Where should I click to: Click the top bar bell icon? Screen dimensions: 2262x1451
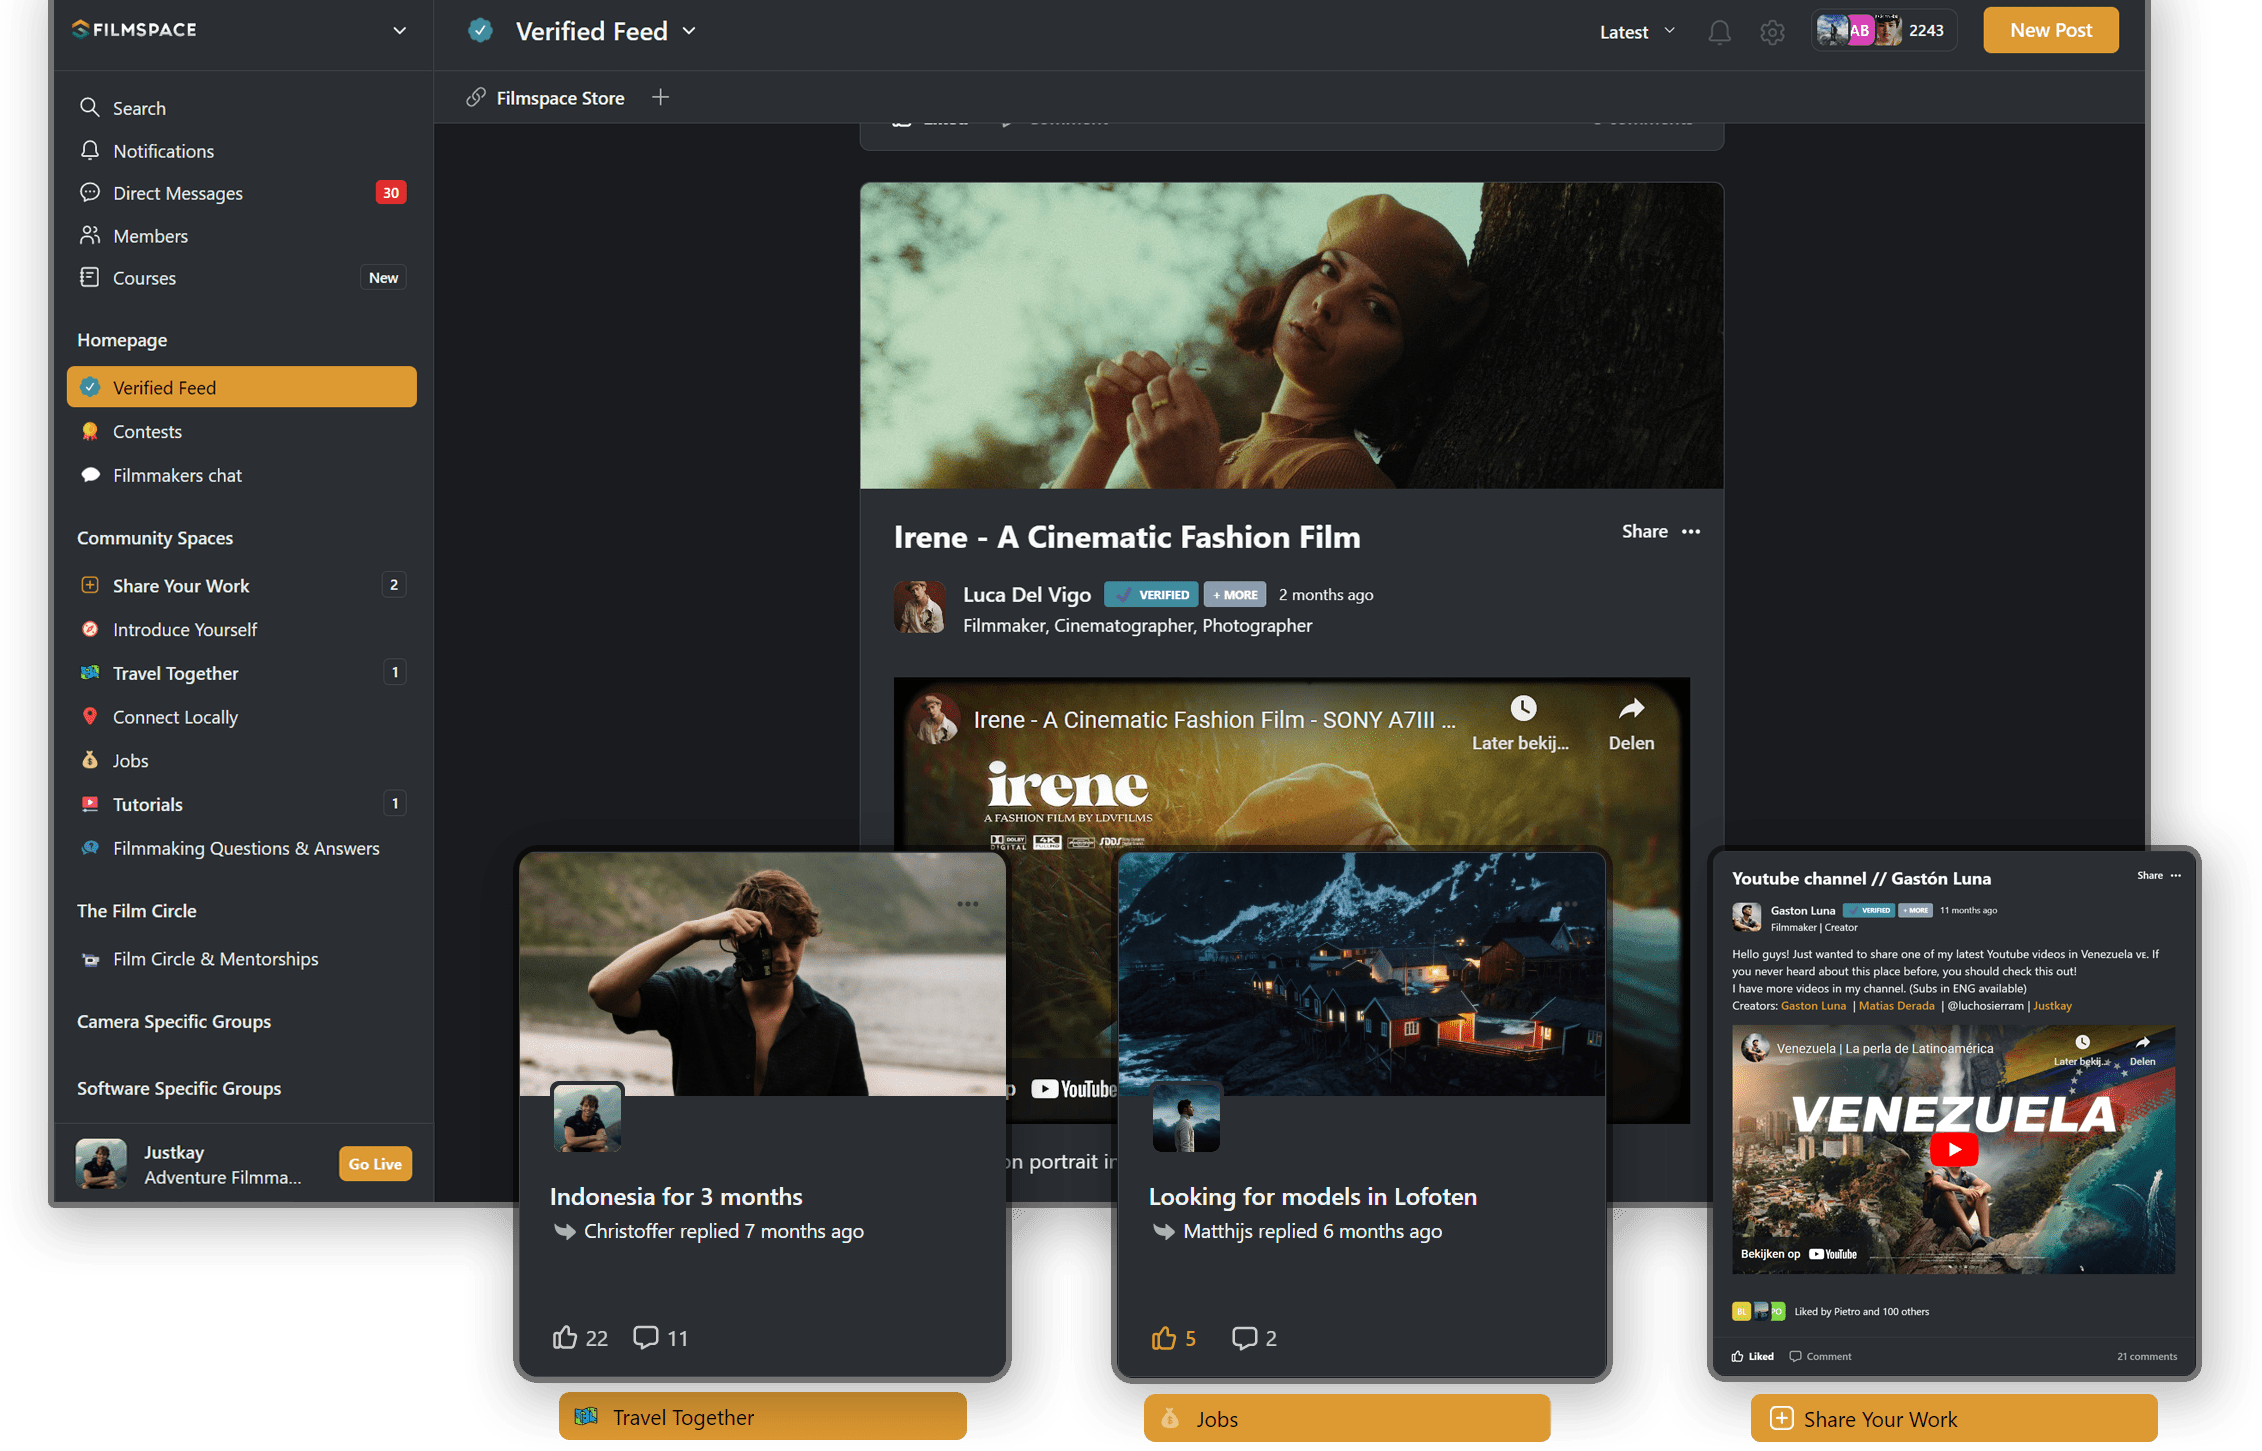point(1719,32)
